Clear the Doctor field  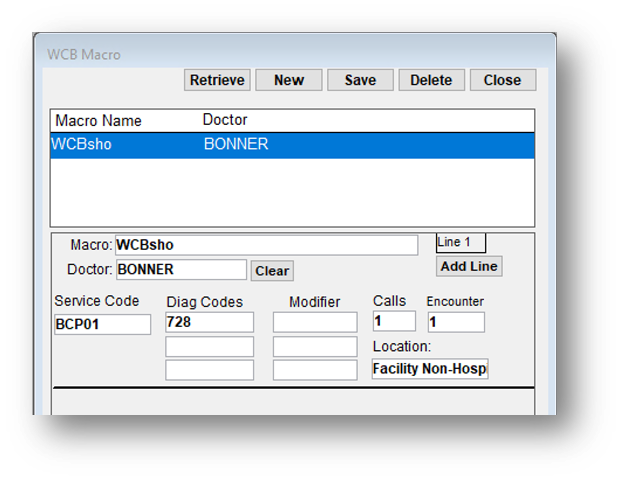272,271
